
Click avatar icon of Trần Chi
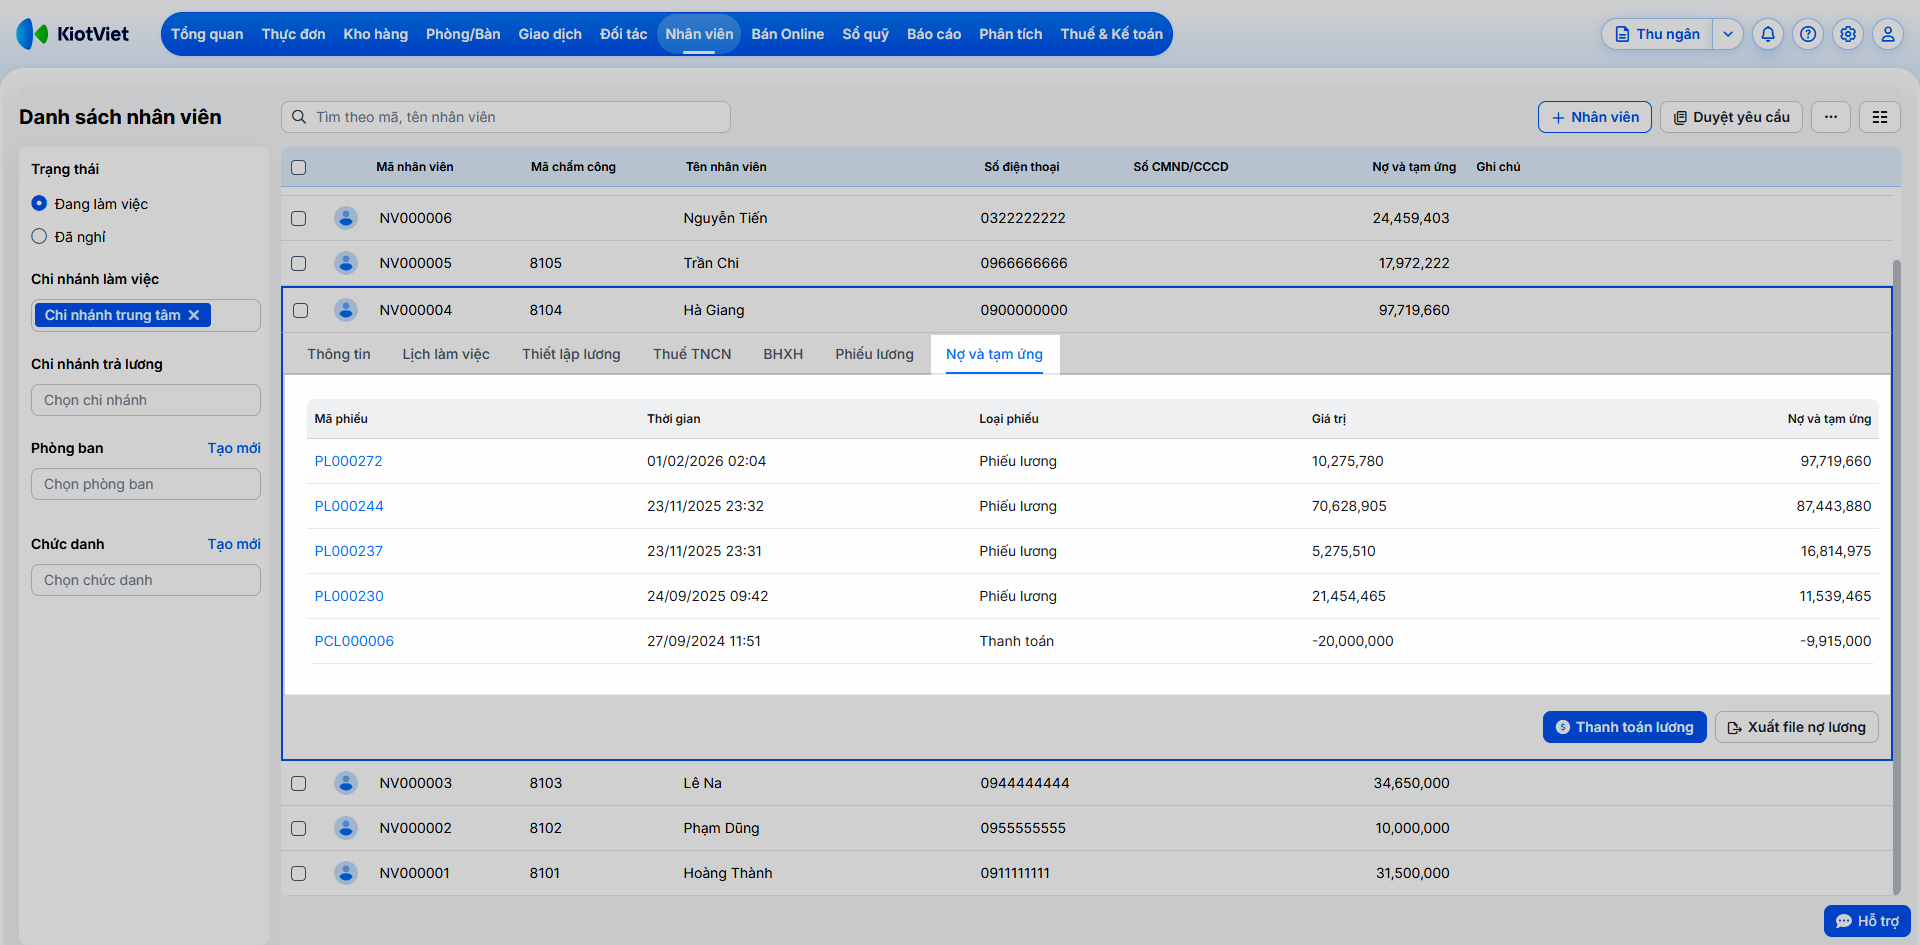[346, 263]
